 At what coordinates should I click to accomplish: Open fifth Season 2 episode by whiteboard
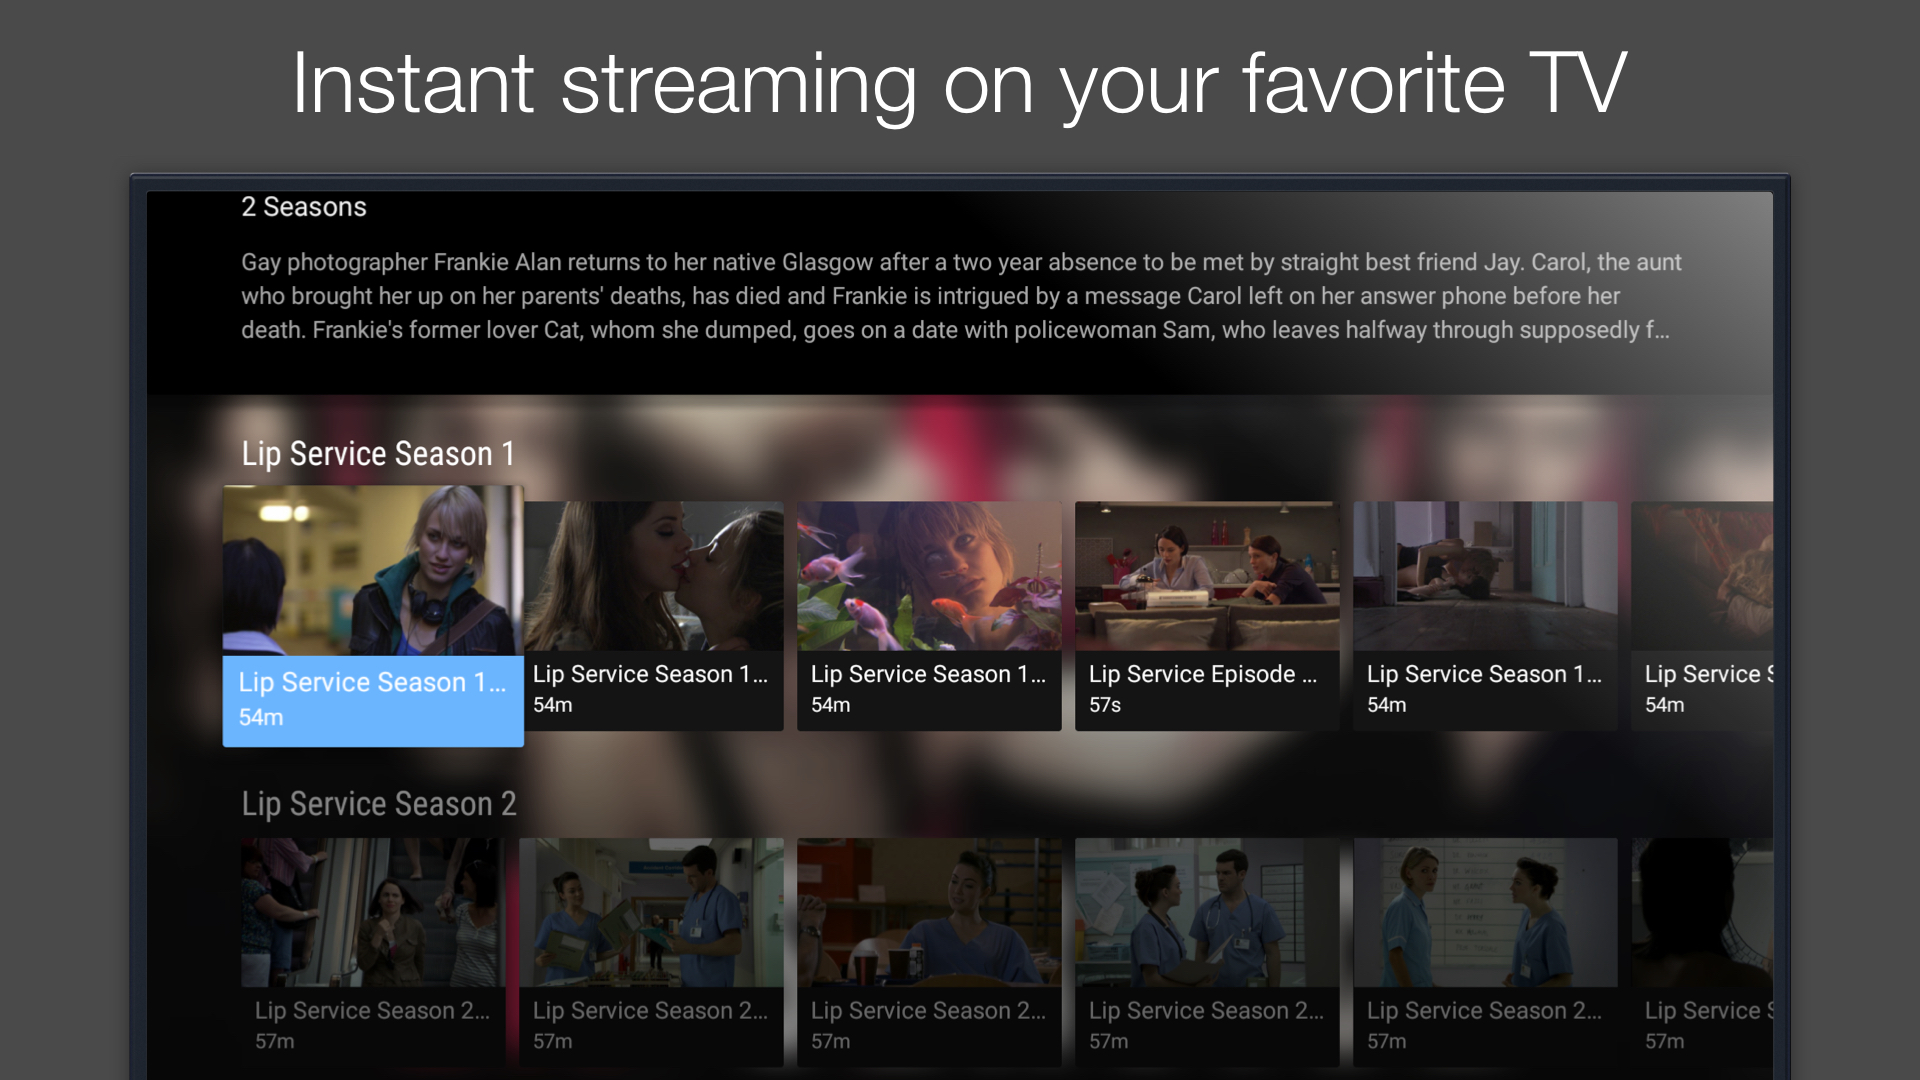pos(1485,913)
